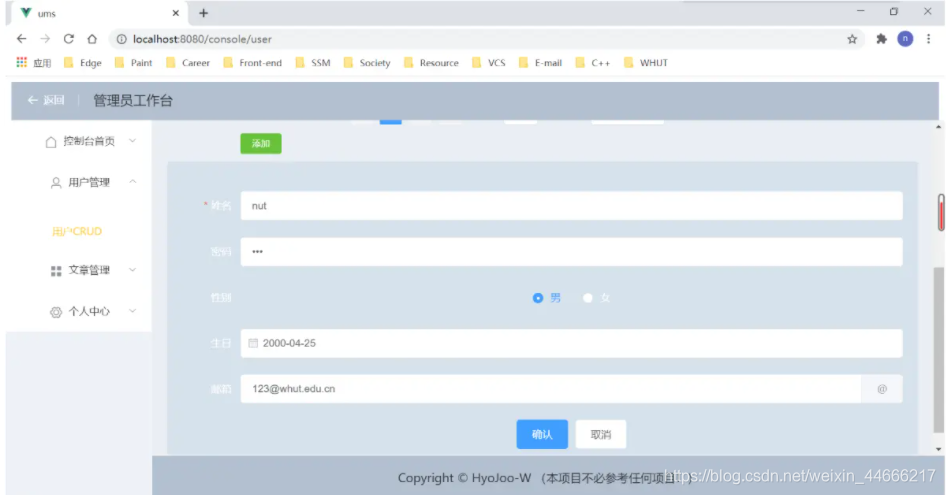Viewport: 946px width, 495px height.
Task: Click the site info icon in address bar
Action: [x=121, y=39]
